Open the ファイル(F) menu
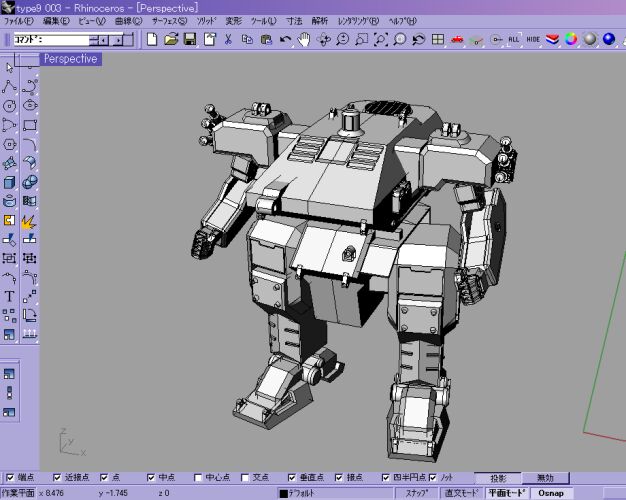The width and height of the screenshot is (626, 500). [x=18, y=21]
